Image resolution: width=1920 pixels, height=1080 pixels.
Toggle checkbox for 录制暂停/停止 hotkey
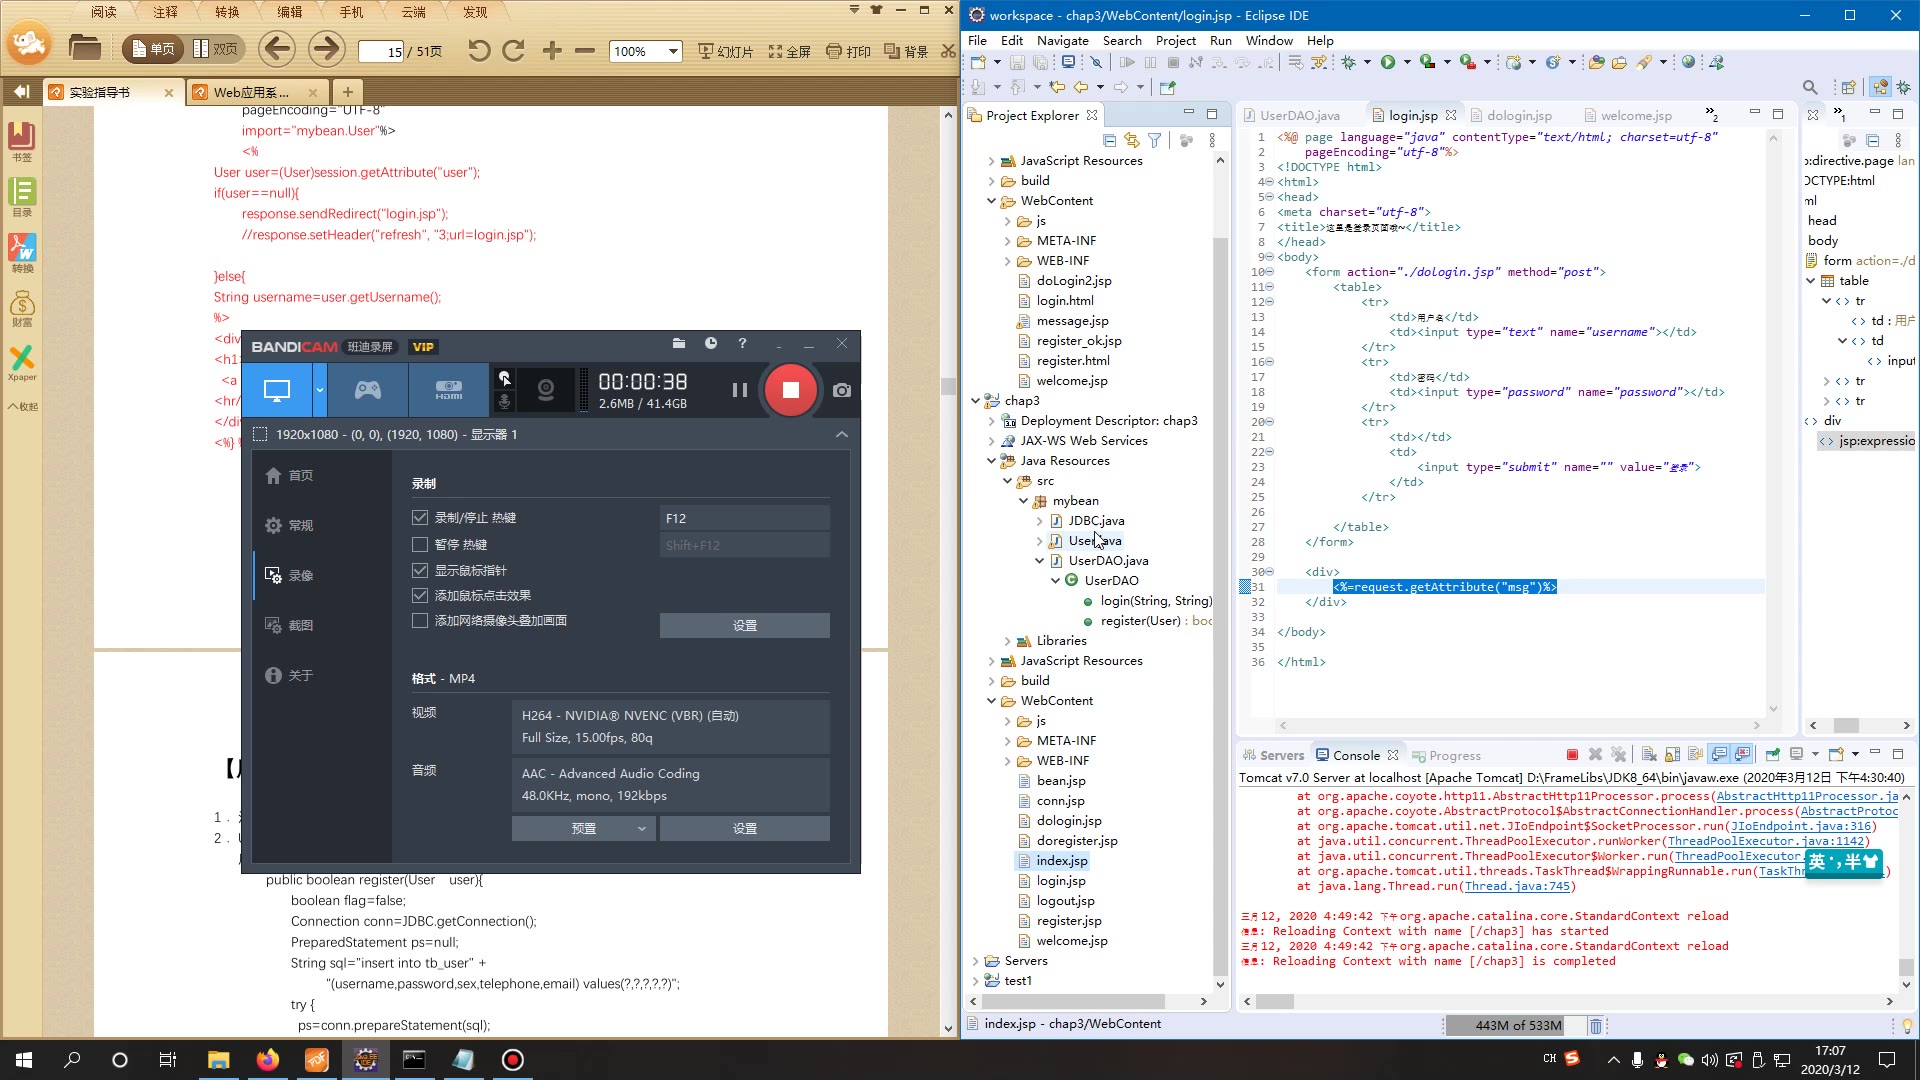click(419, 517)
